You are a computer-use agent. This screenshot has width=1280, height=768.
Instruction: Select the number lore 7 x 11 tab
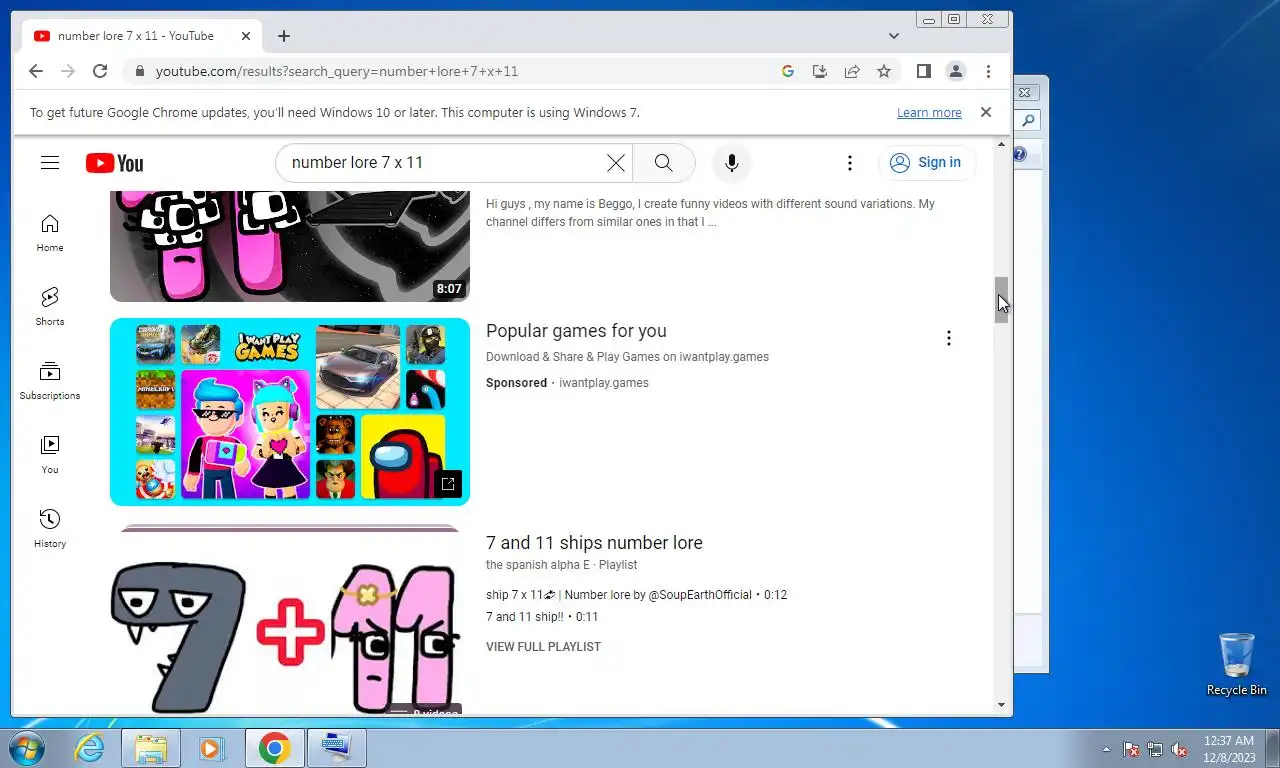[140, 36]
